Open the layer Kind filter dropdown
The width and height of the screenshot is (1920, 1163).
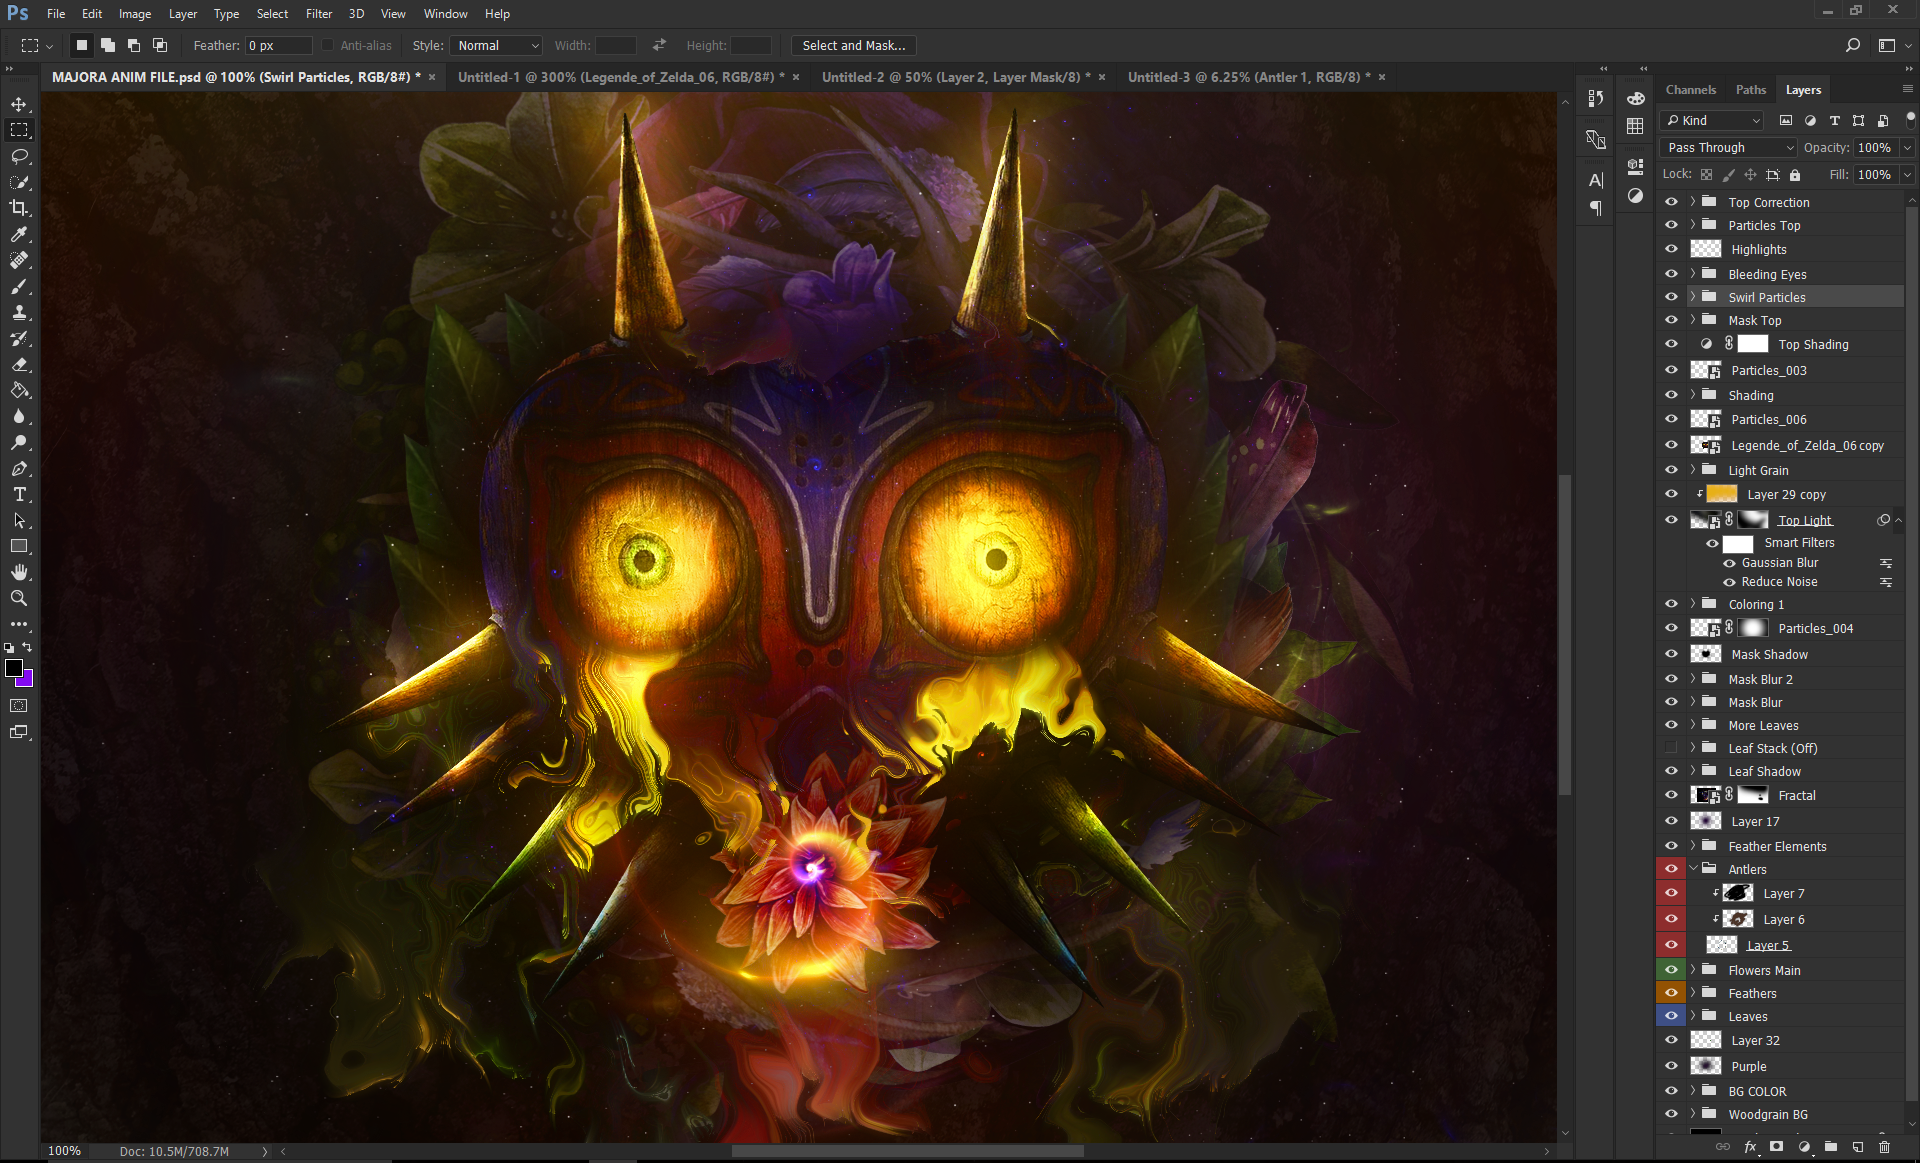[x=1712, y=120]
